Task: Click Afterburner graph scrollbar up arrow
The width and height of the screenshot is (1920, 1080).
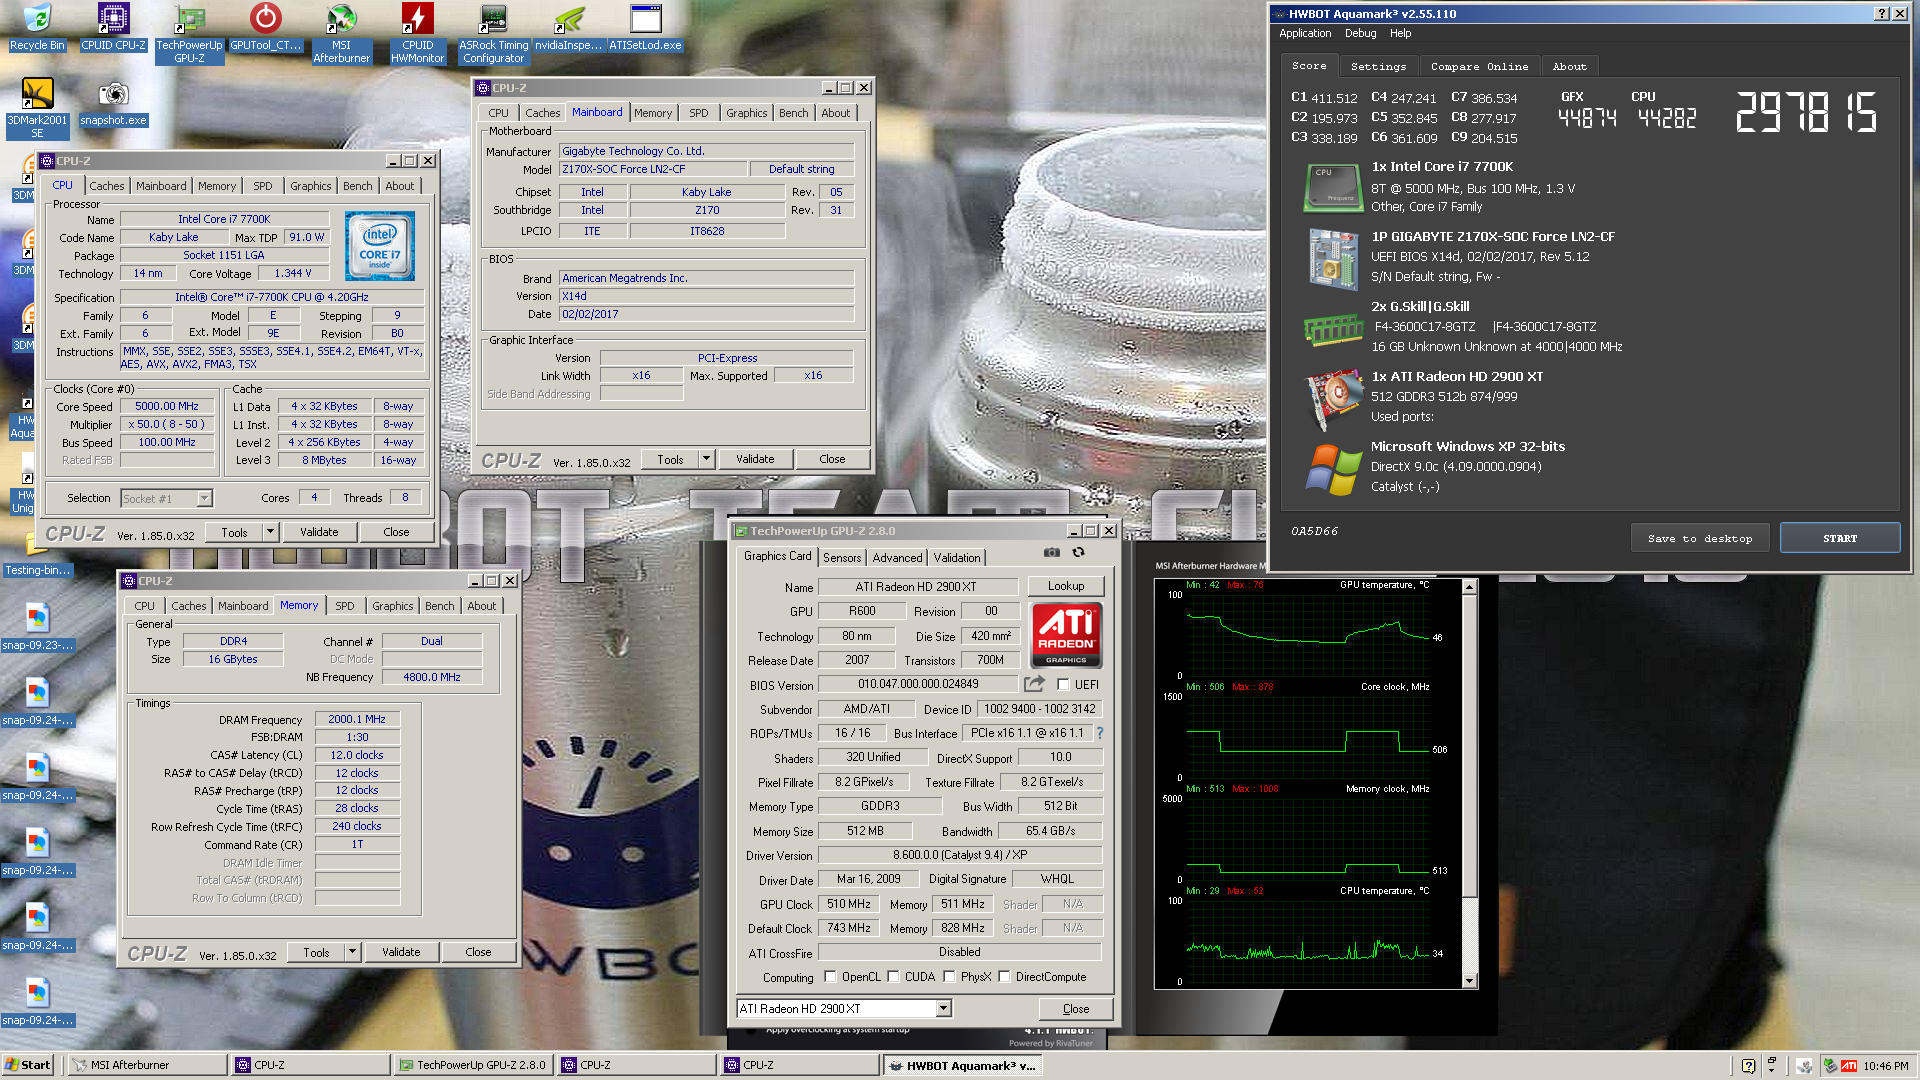Action: coord(1470,587)
